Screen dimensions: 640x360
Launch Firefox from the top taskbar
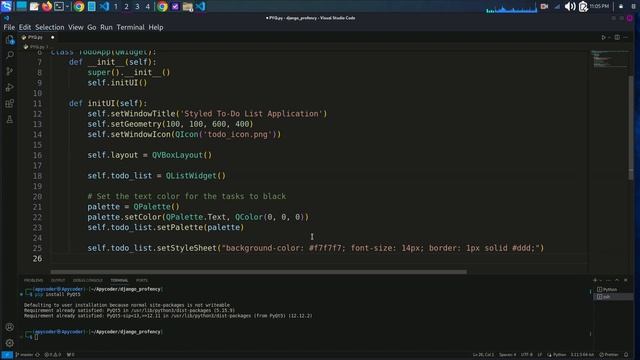(x=47, y=6)
